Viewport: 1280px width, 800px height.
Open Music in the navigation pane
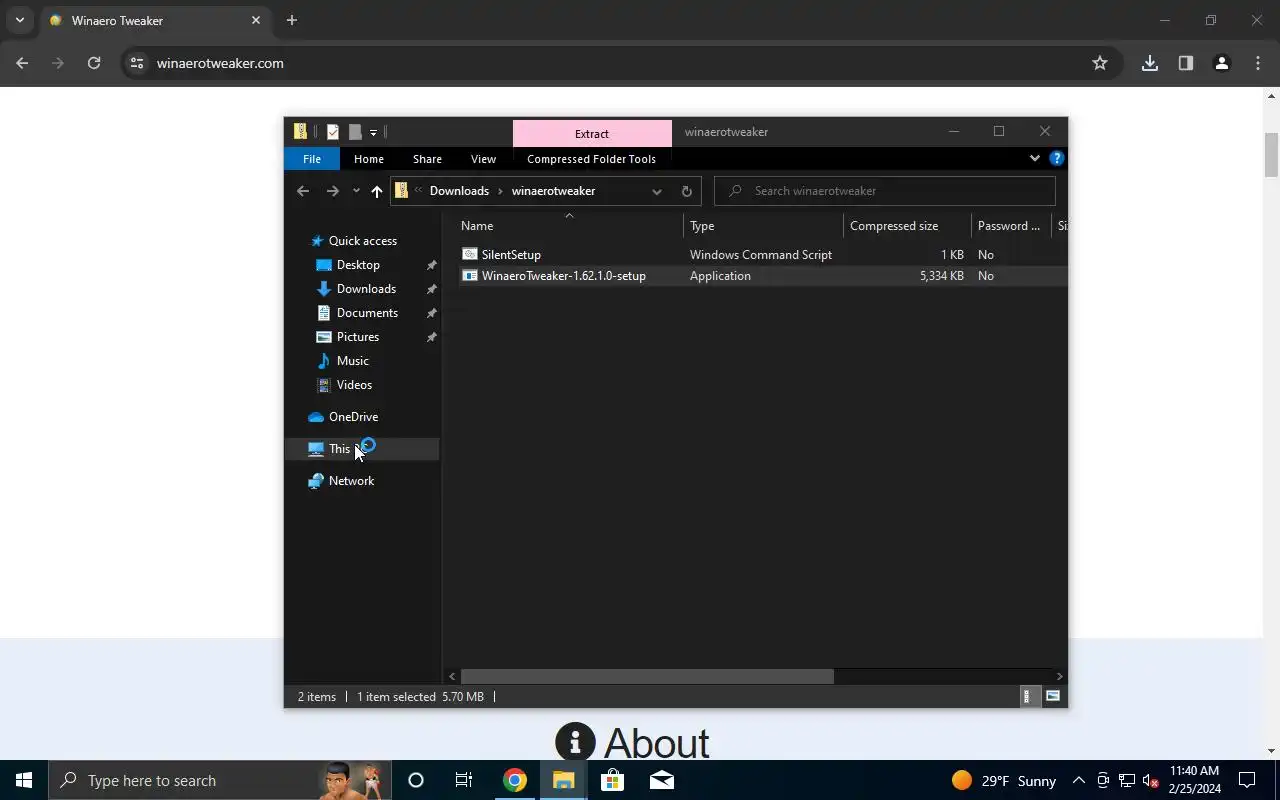352,361
